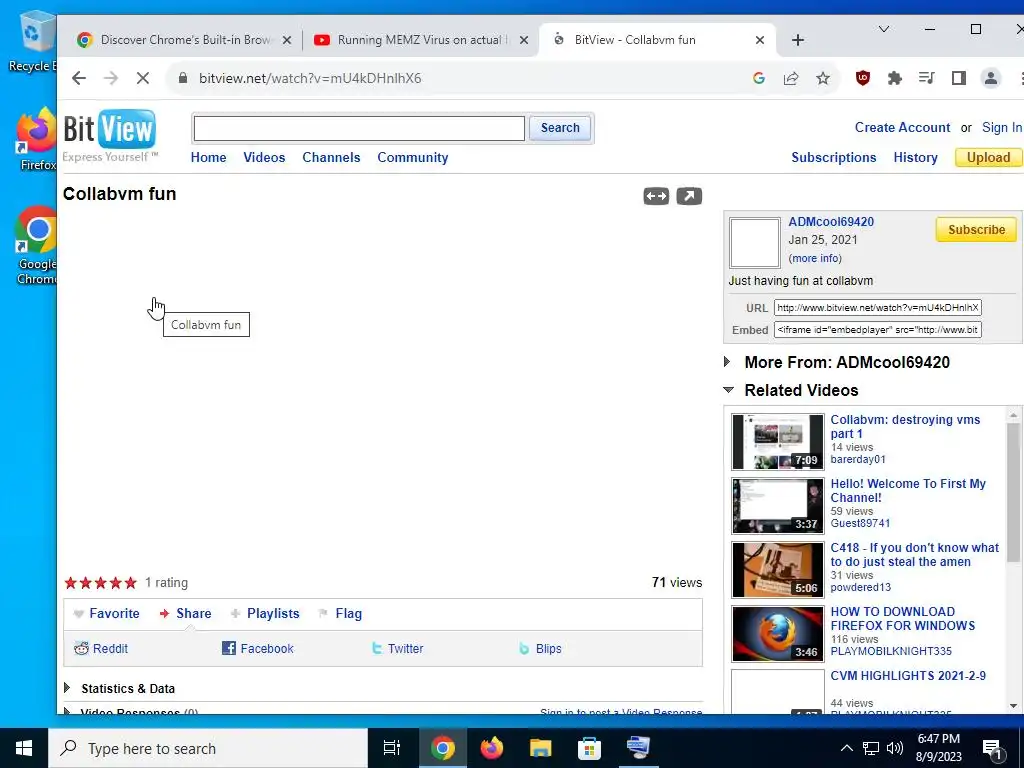Stop loading the BitView page
Screen dimensions: 1024x768
(x=143, y=78)
